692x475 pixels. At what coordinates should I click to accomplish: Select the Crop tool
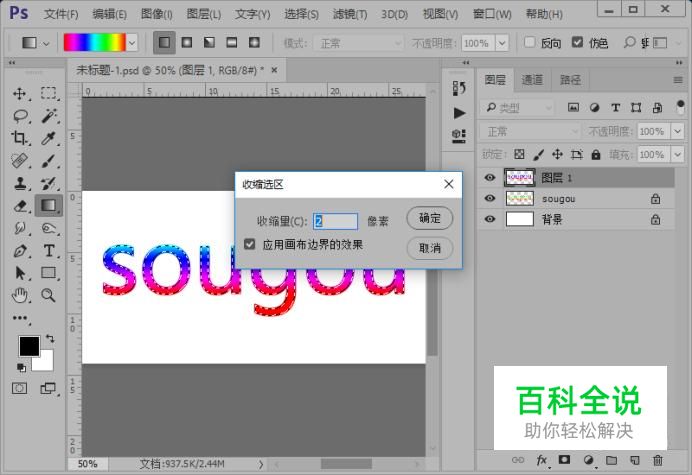19,139
